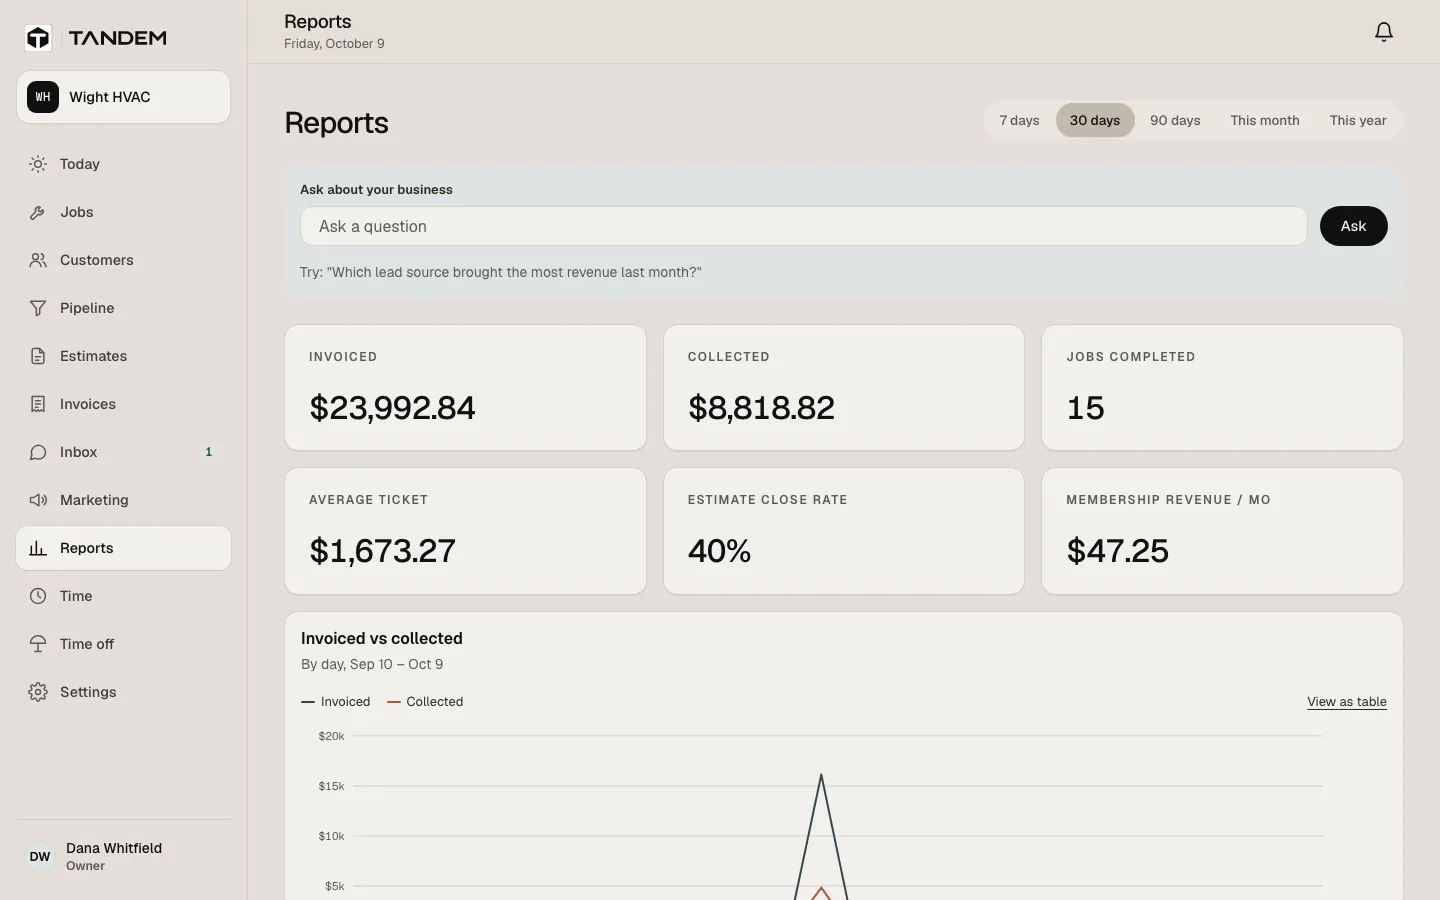Click the Average Ticket $1,673.27 card
The width and height of the screenshot is (1440, 900).
(x=465, y=531)
